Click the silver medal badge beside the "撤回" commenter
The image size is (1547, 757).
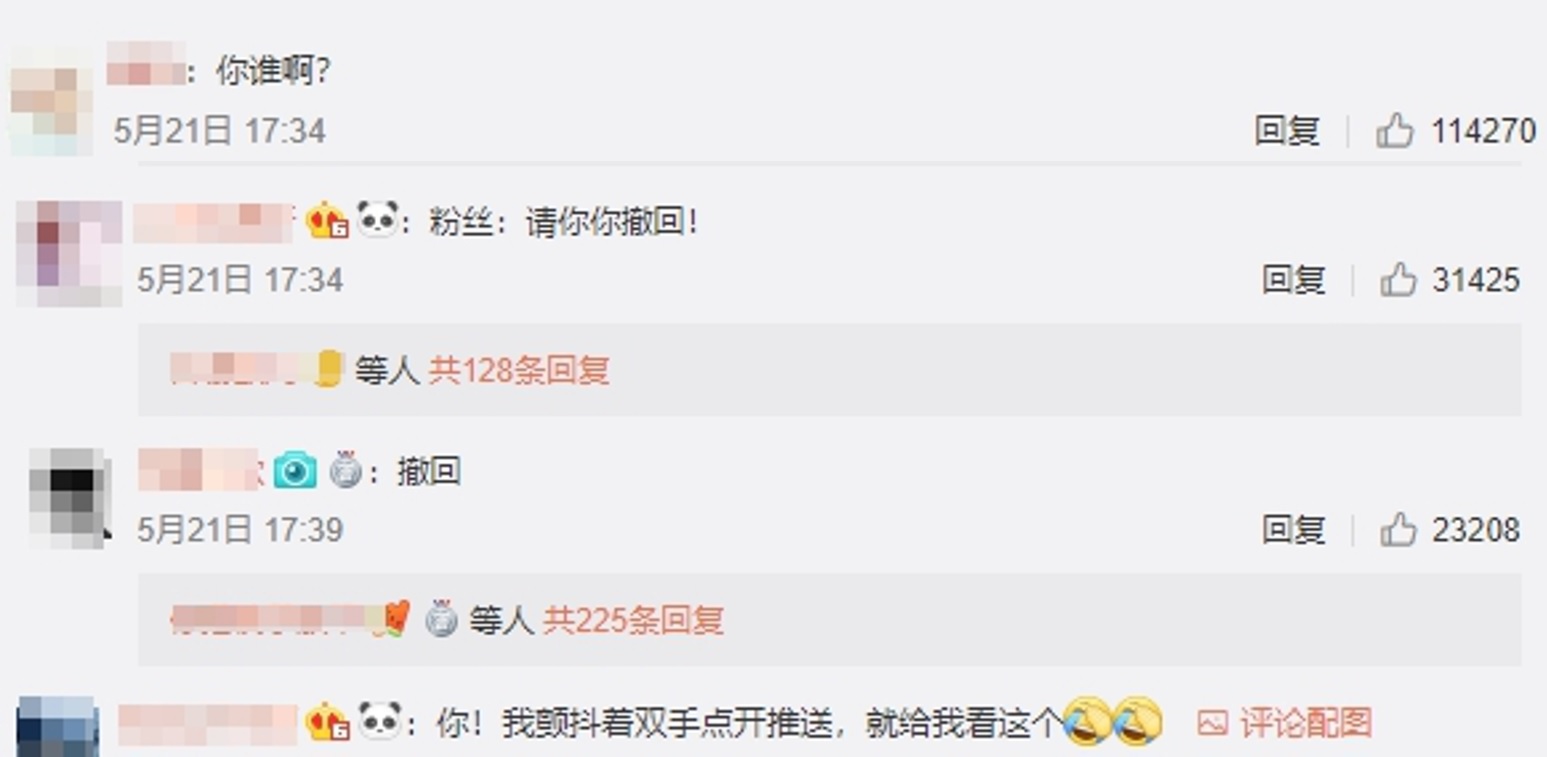(x=345, y=470)
